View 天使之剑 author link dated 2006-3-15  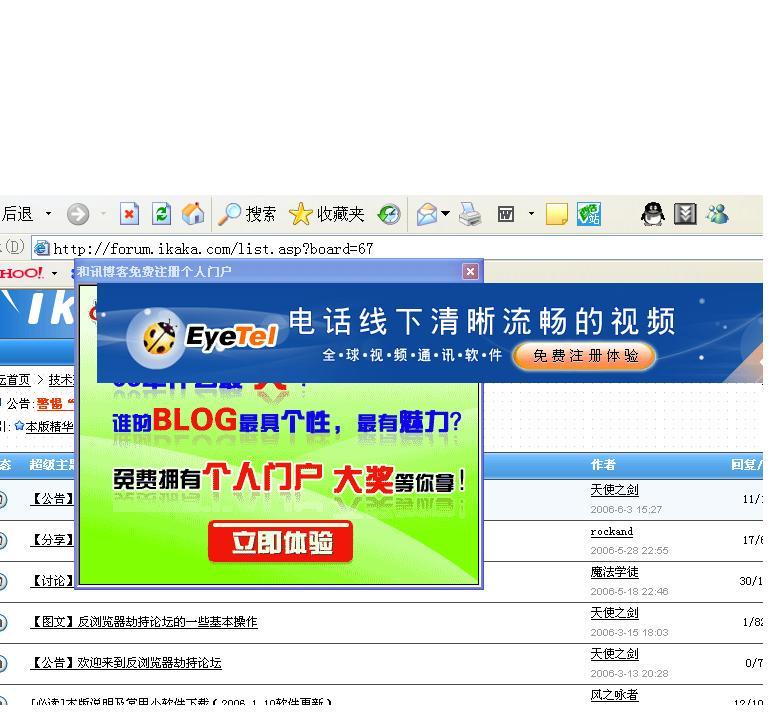(x=614, y=612)
